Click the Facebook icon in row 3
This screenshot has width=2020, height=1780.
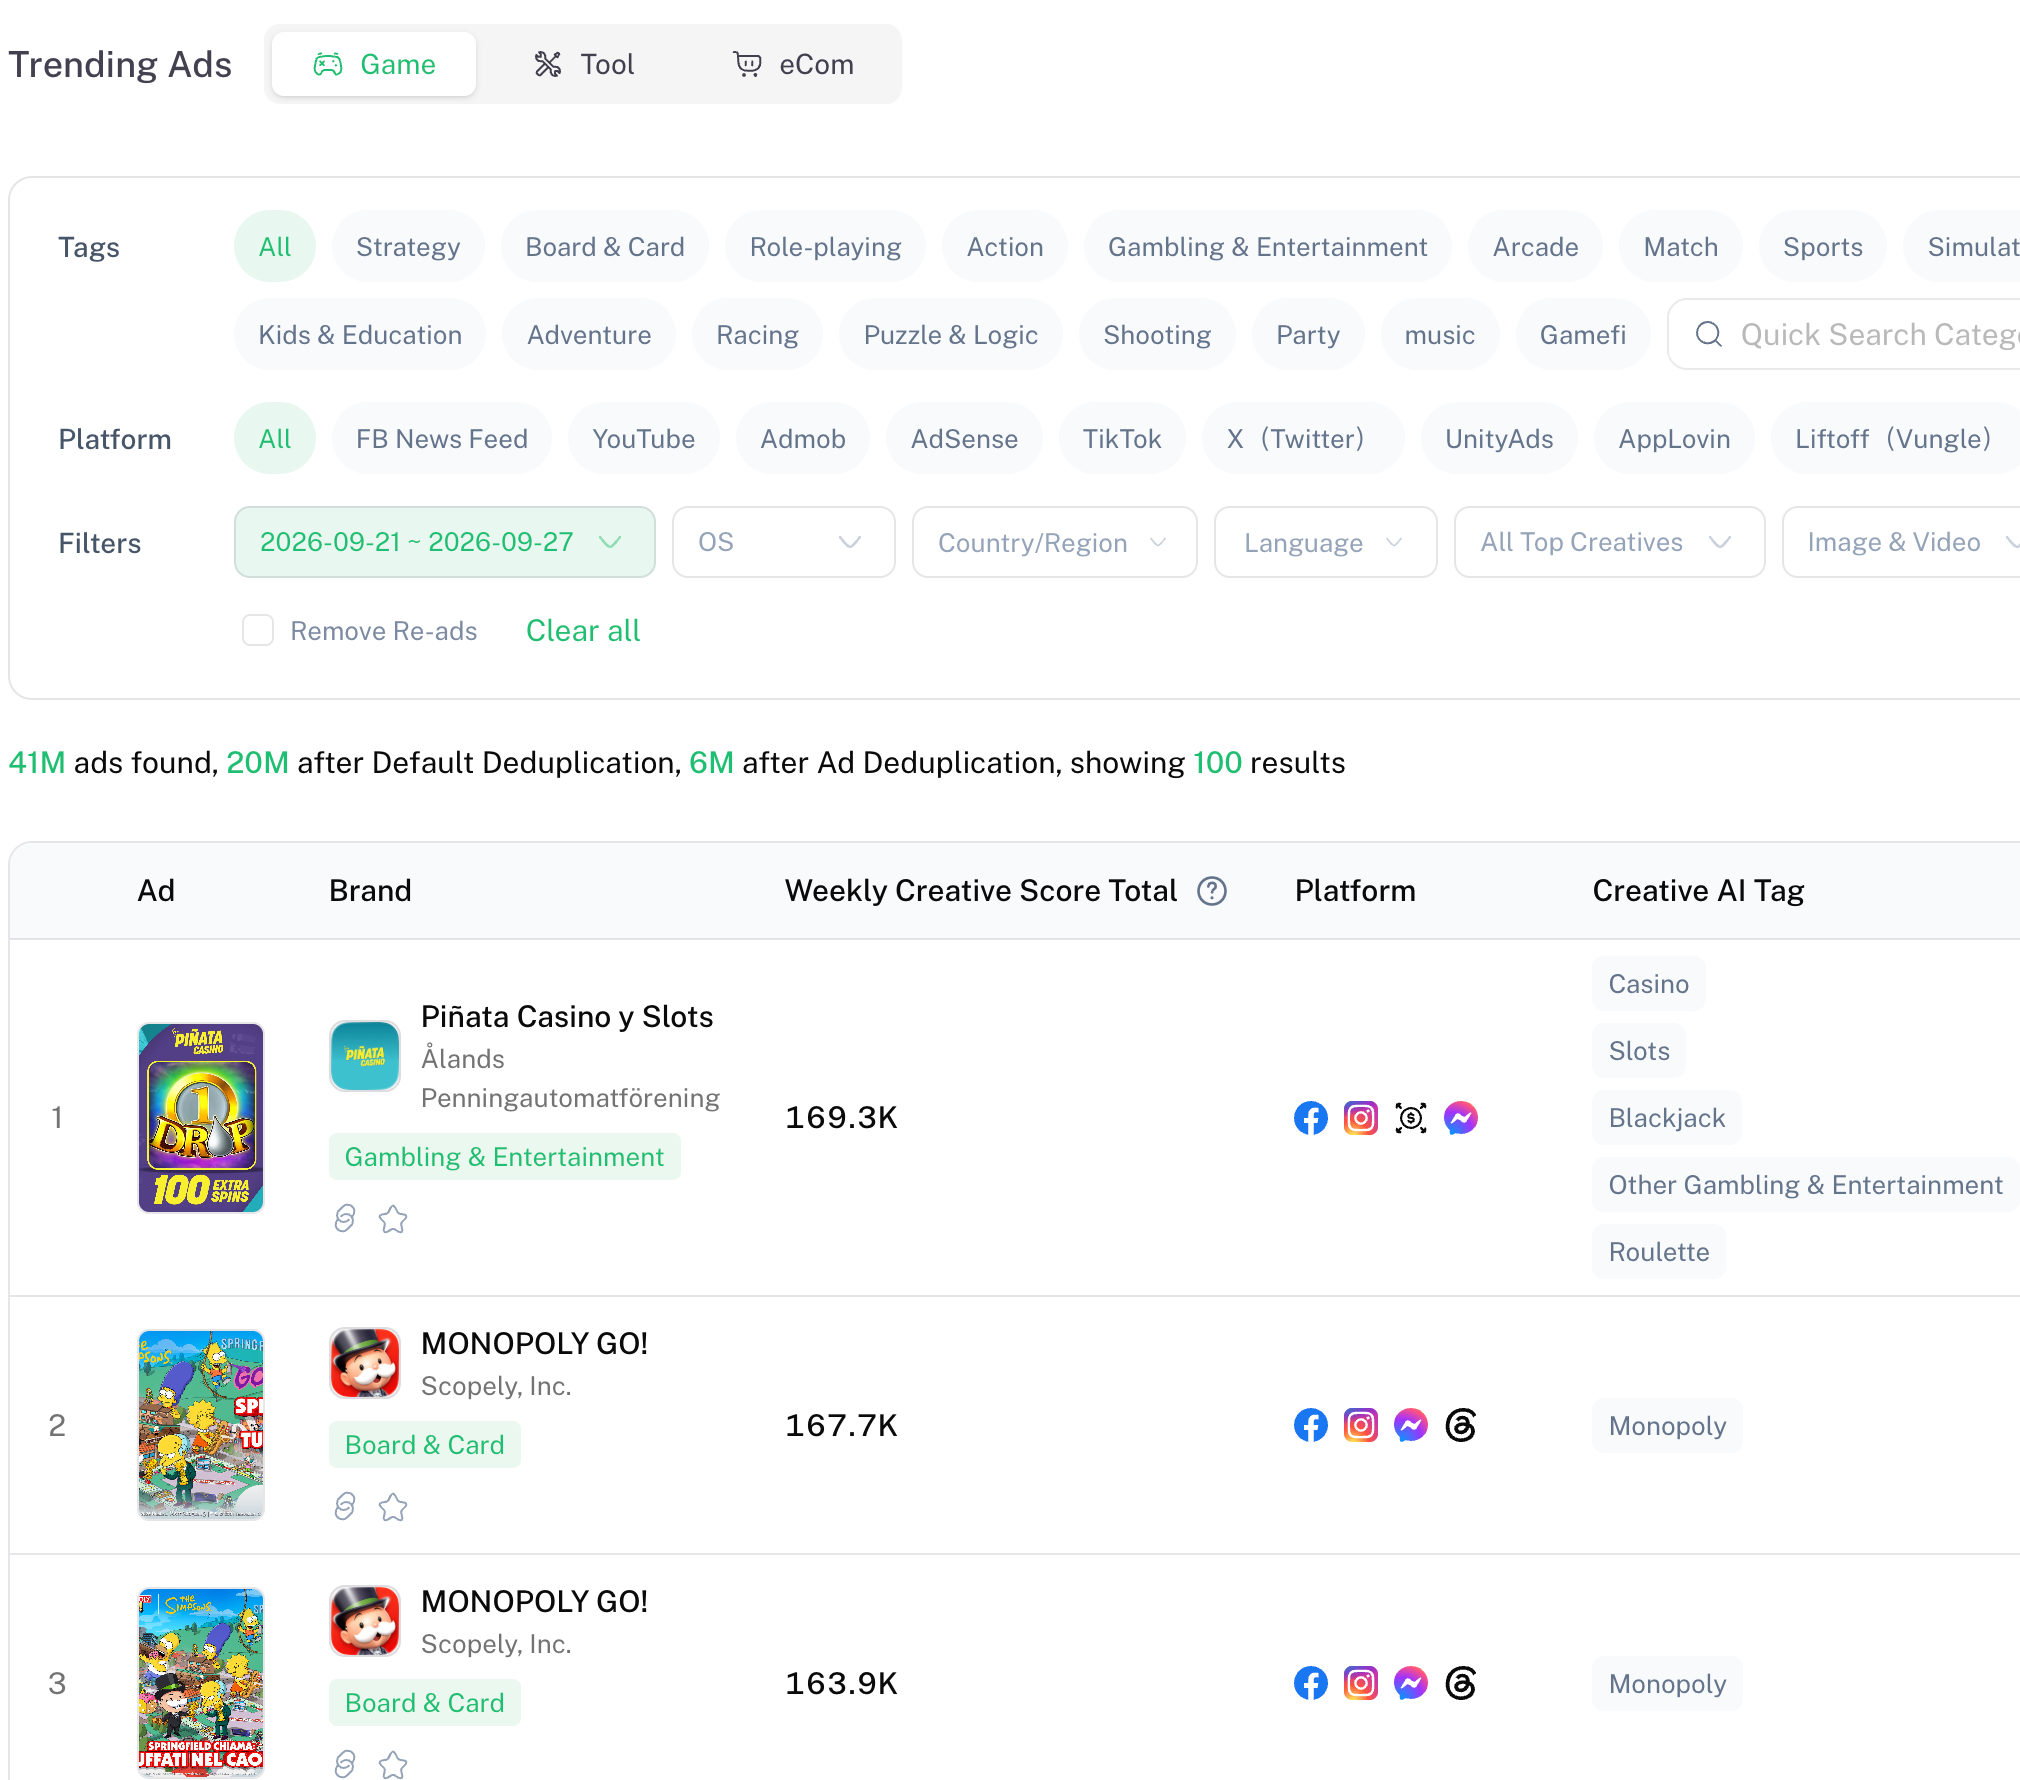click(1310, 1683)
